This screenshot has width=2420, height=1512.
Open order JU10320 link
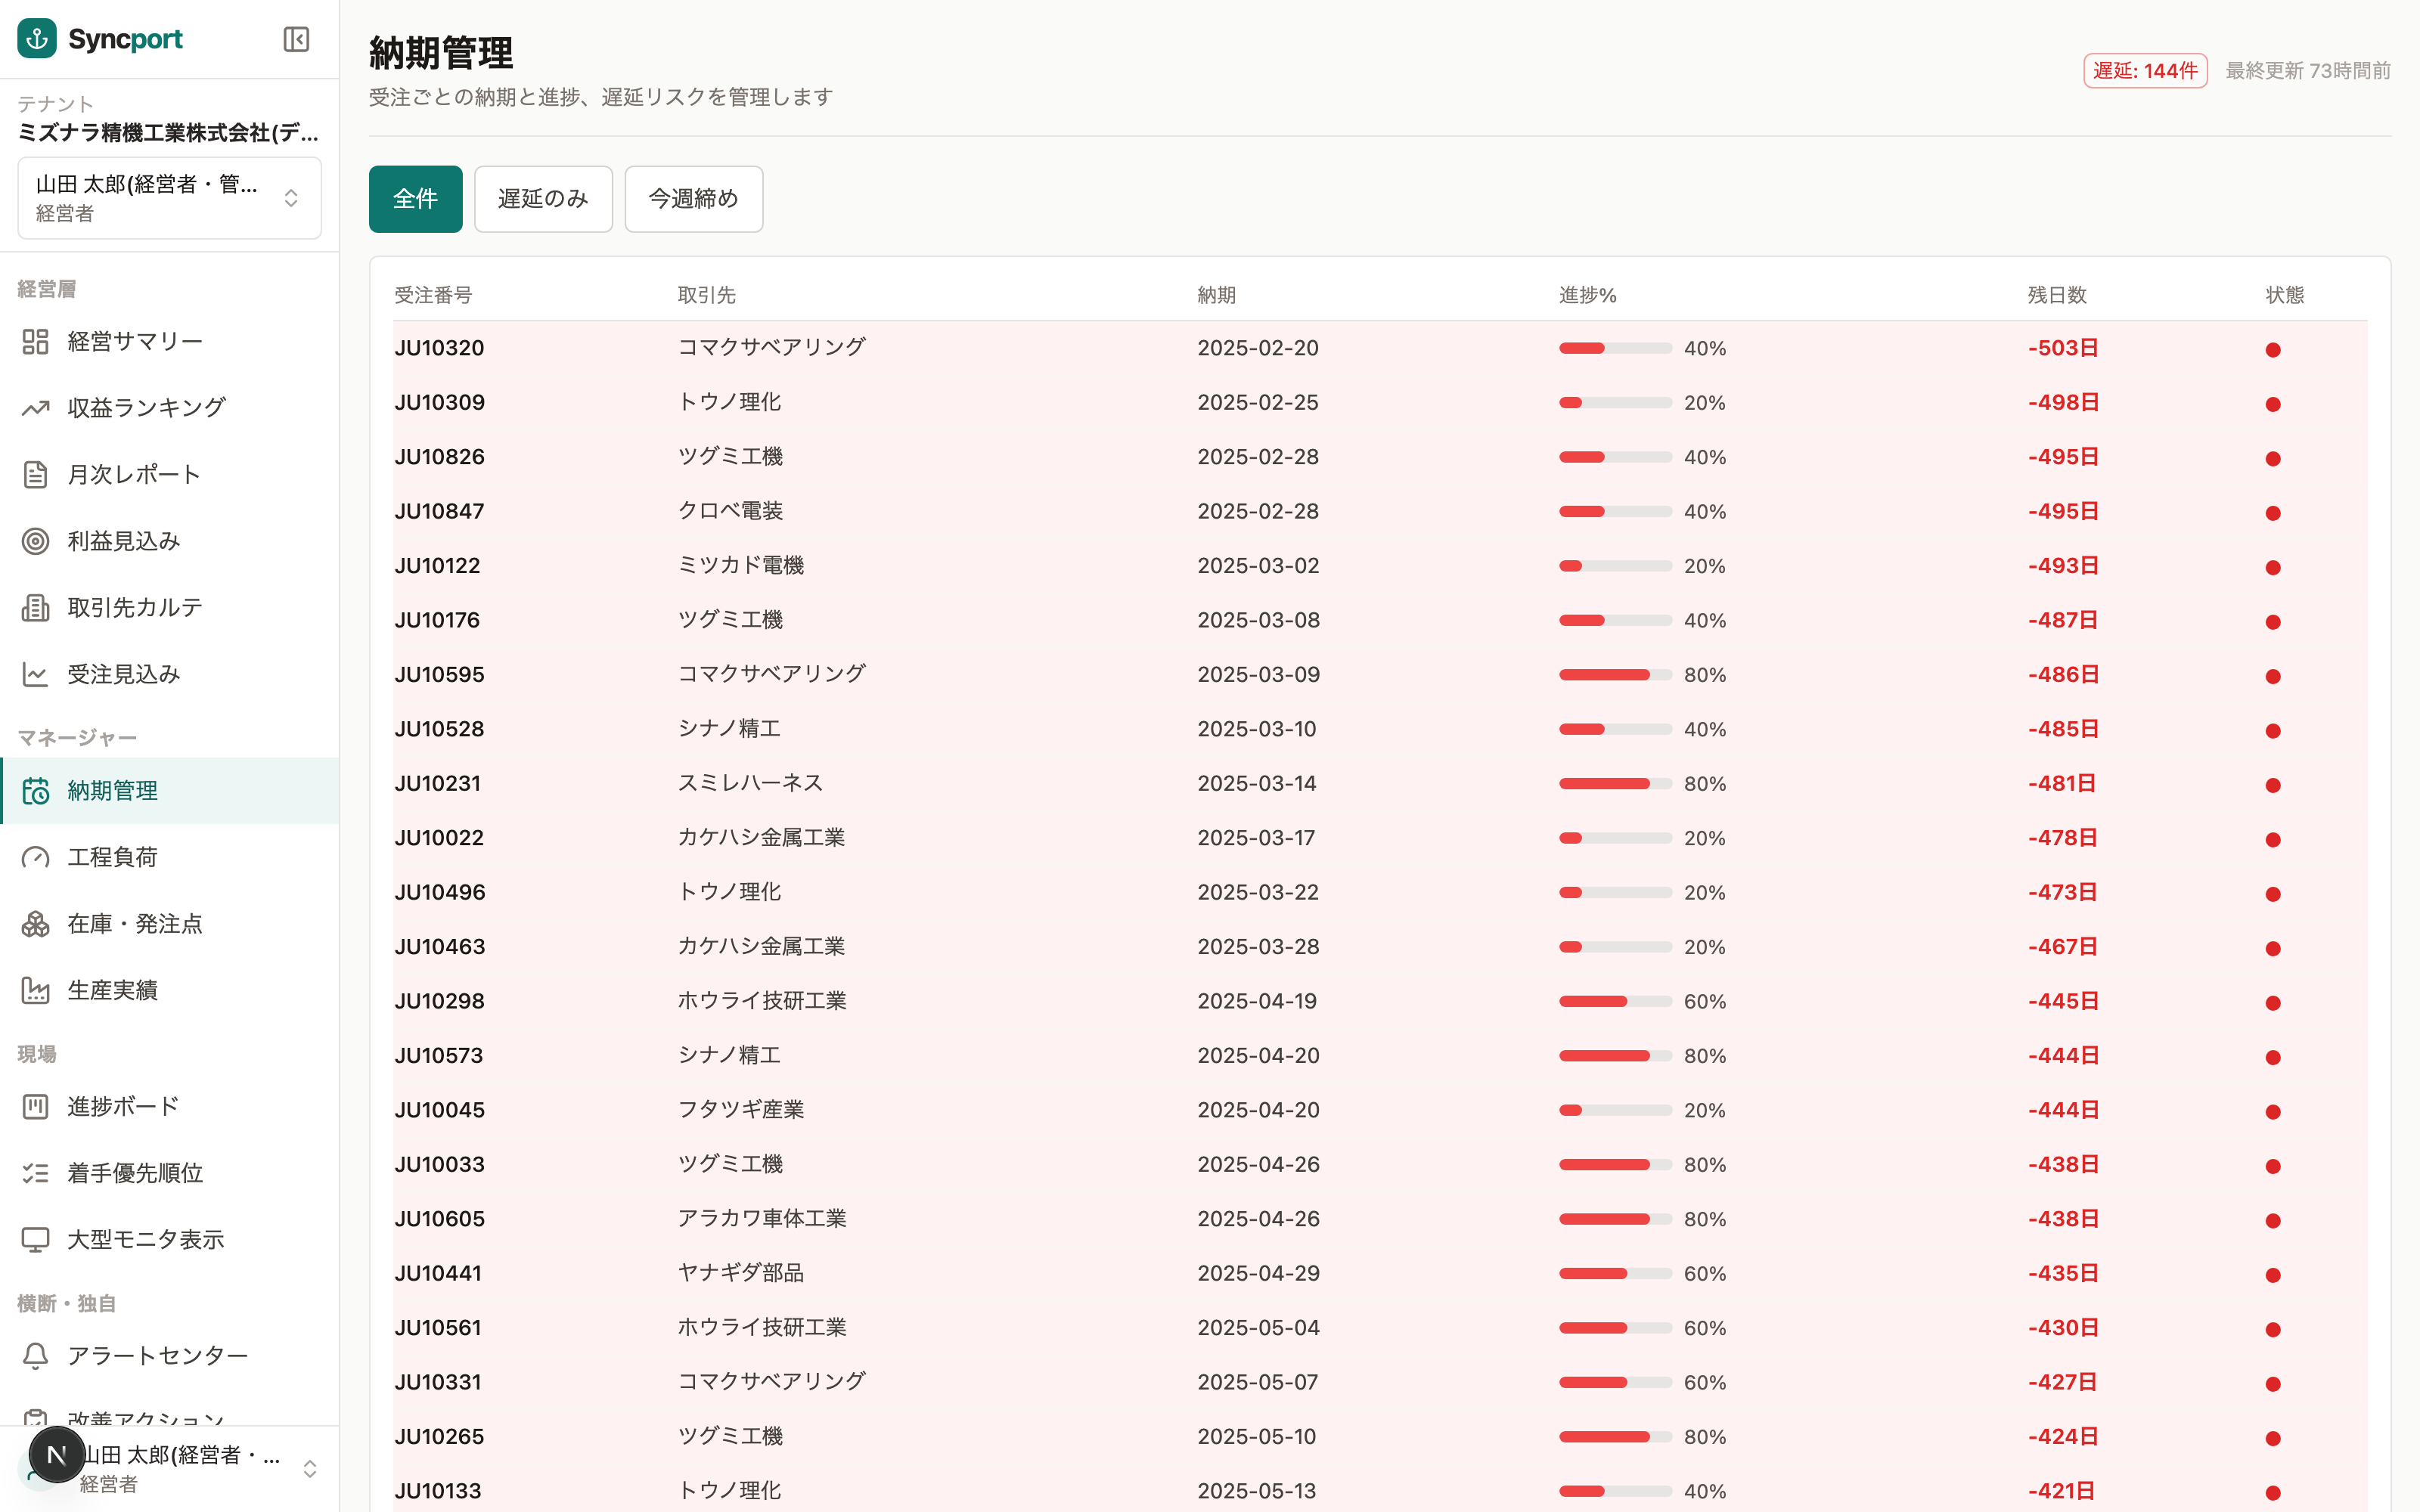pyautogui.click(x=439, y=348)
